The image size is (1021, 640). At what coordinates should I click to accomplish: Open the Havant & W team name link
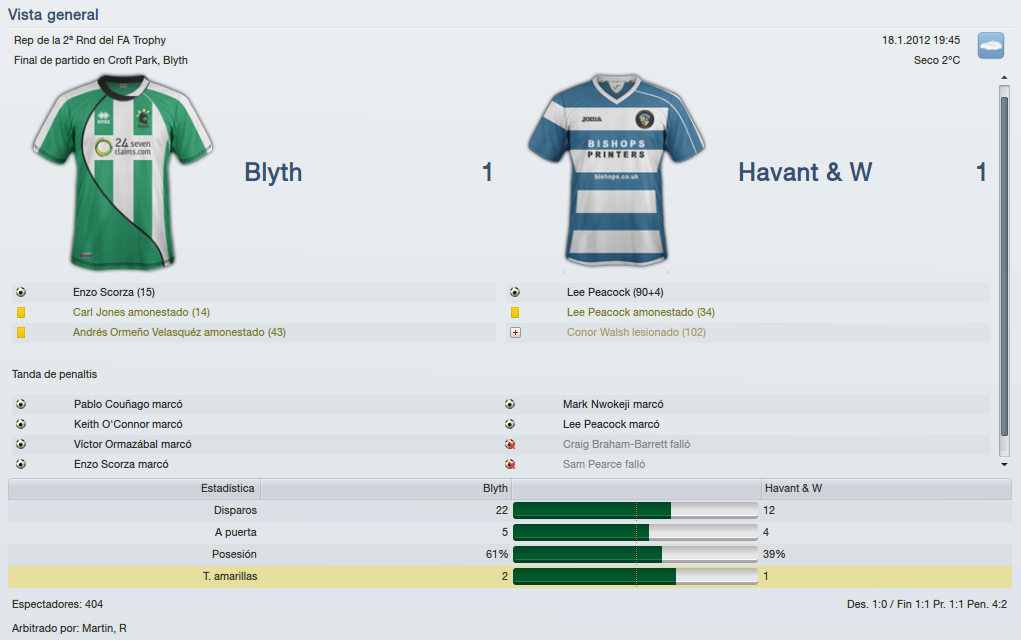(805, 173)
